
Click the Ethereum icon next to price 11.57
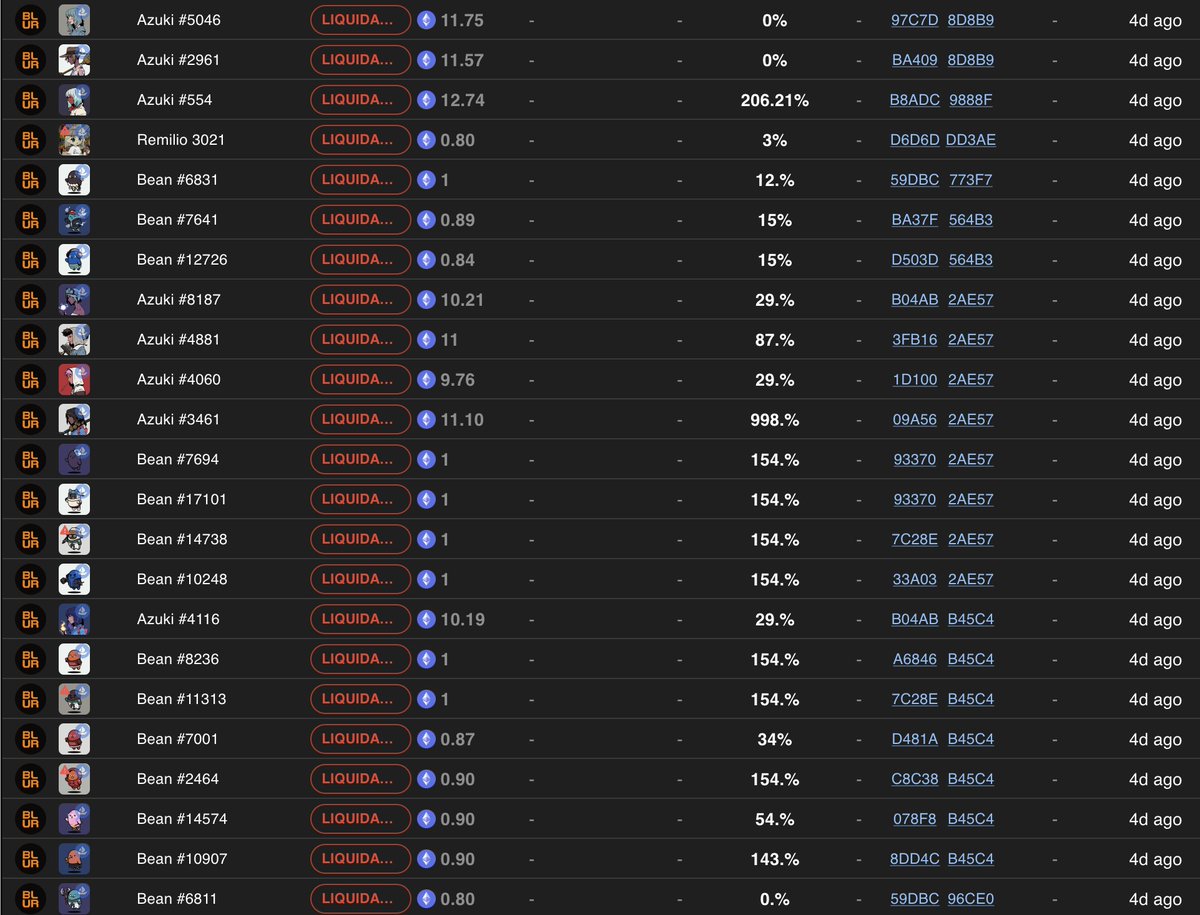tap(427, 60)
